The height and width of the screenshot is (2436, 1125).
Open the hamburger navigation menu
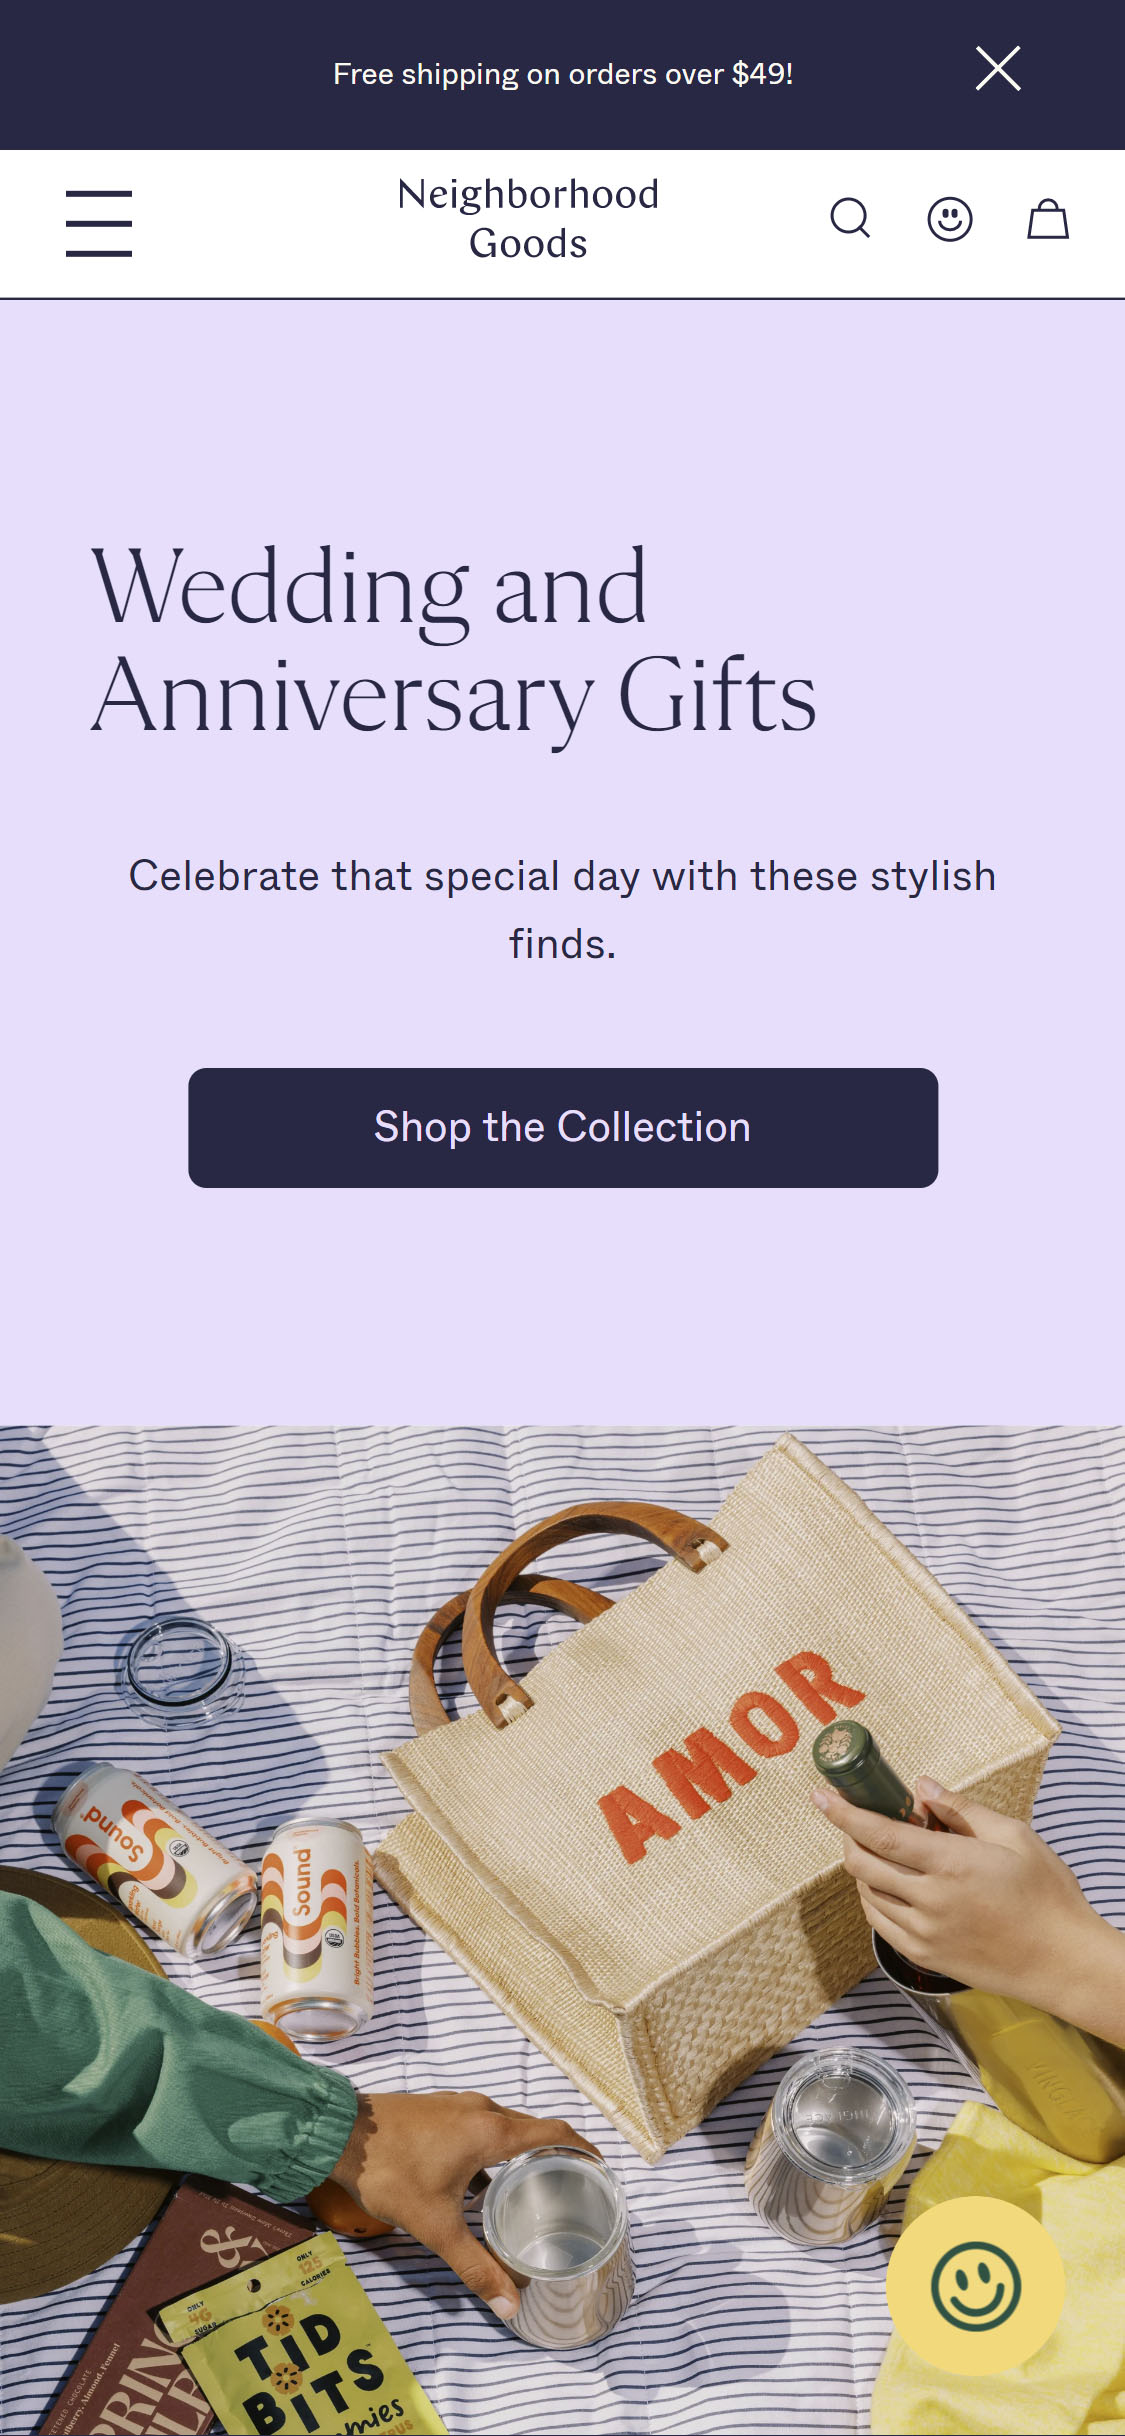(x=99, y=223)
